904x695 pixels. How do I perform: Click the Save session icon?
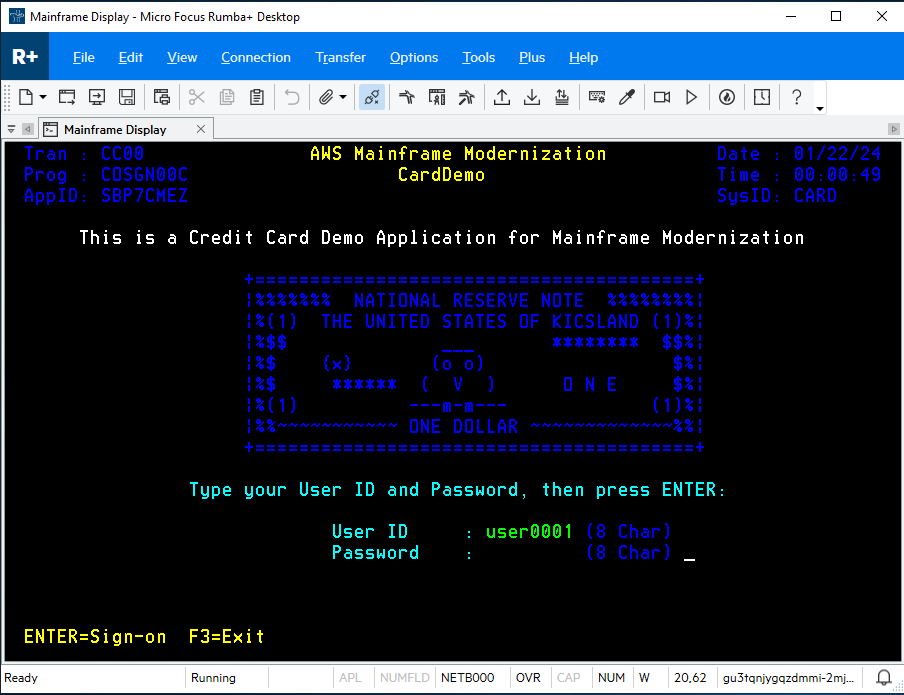[127, 97]
